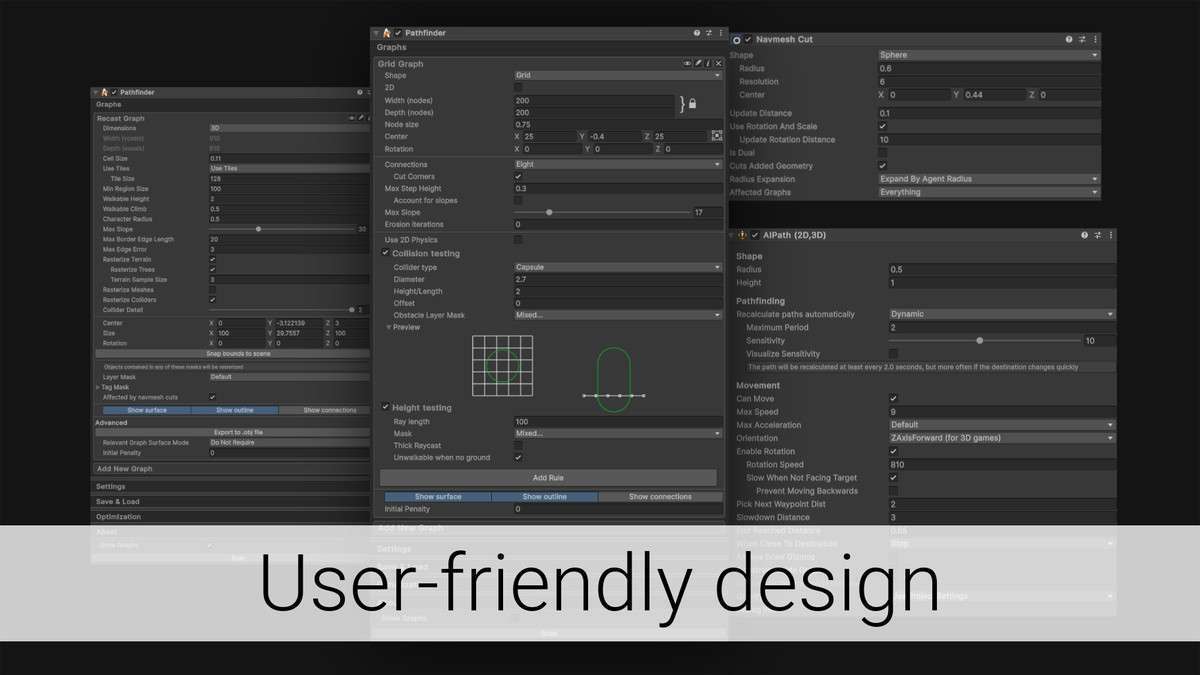Open help for the Navmesh Cut component
1200x675 pixels.
pyautogui.click(x=1069, y=39)
